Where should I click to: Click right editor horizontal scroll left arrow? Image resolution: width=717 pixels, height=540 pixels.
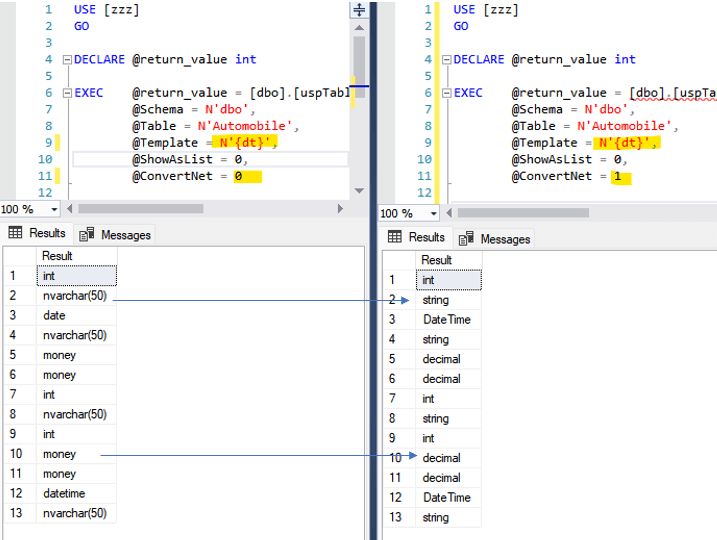click(449, 213)
